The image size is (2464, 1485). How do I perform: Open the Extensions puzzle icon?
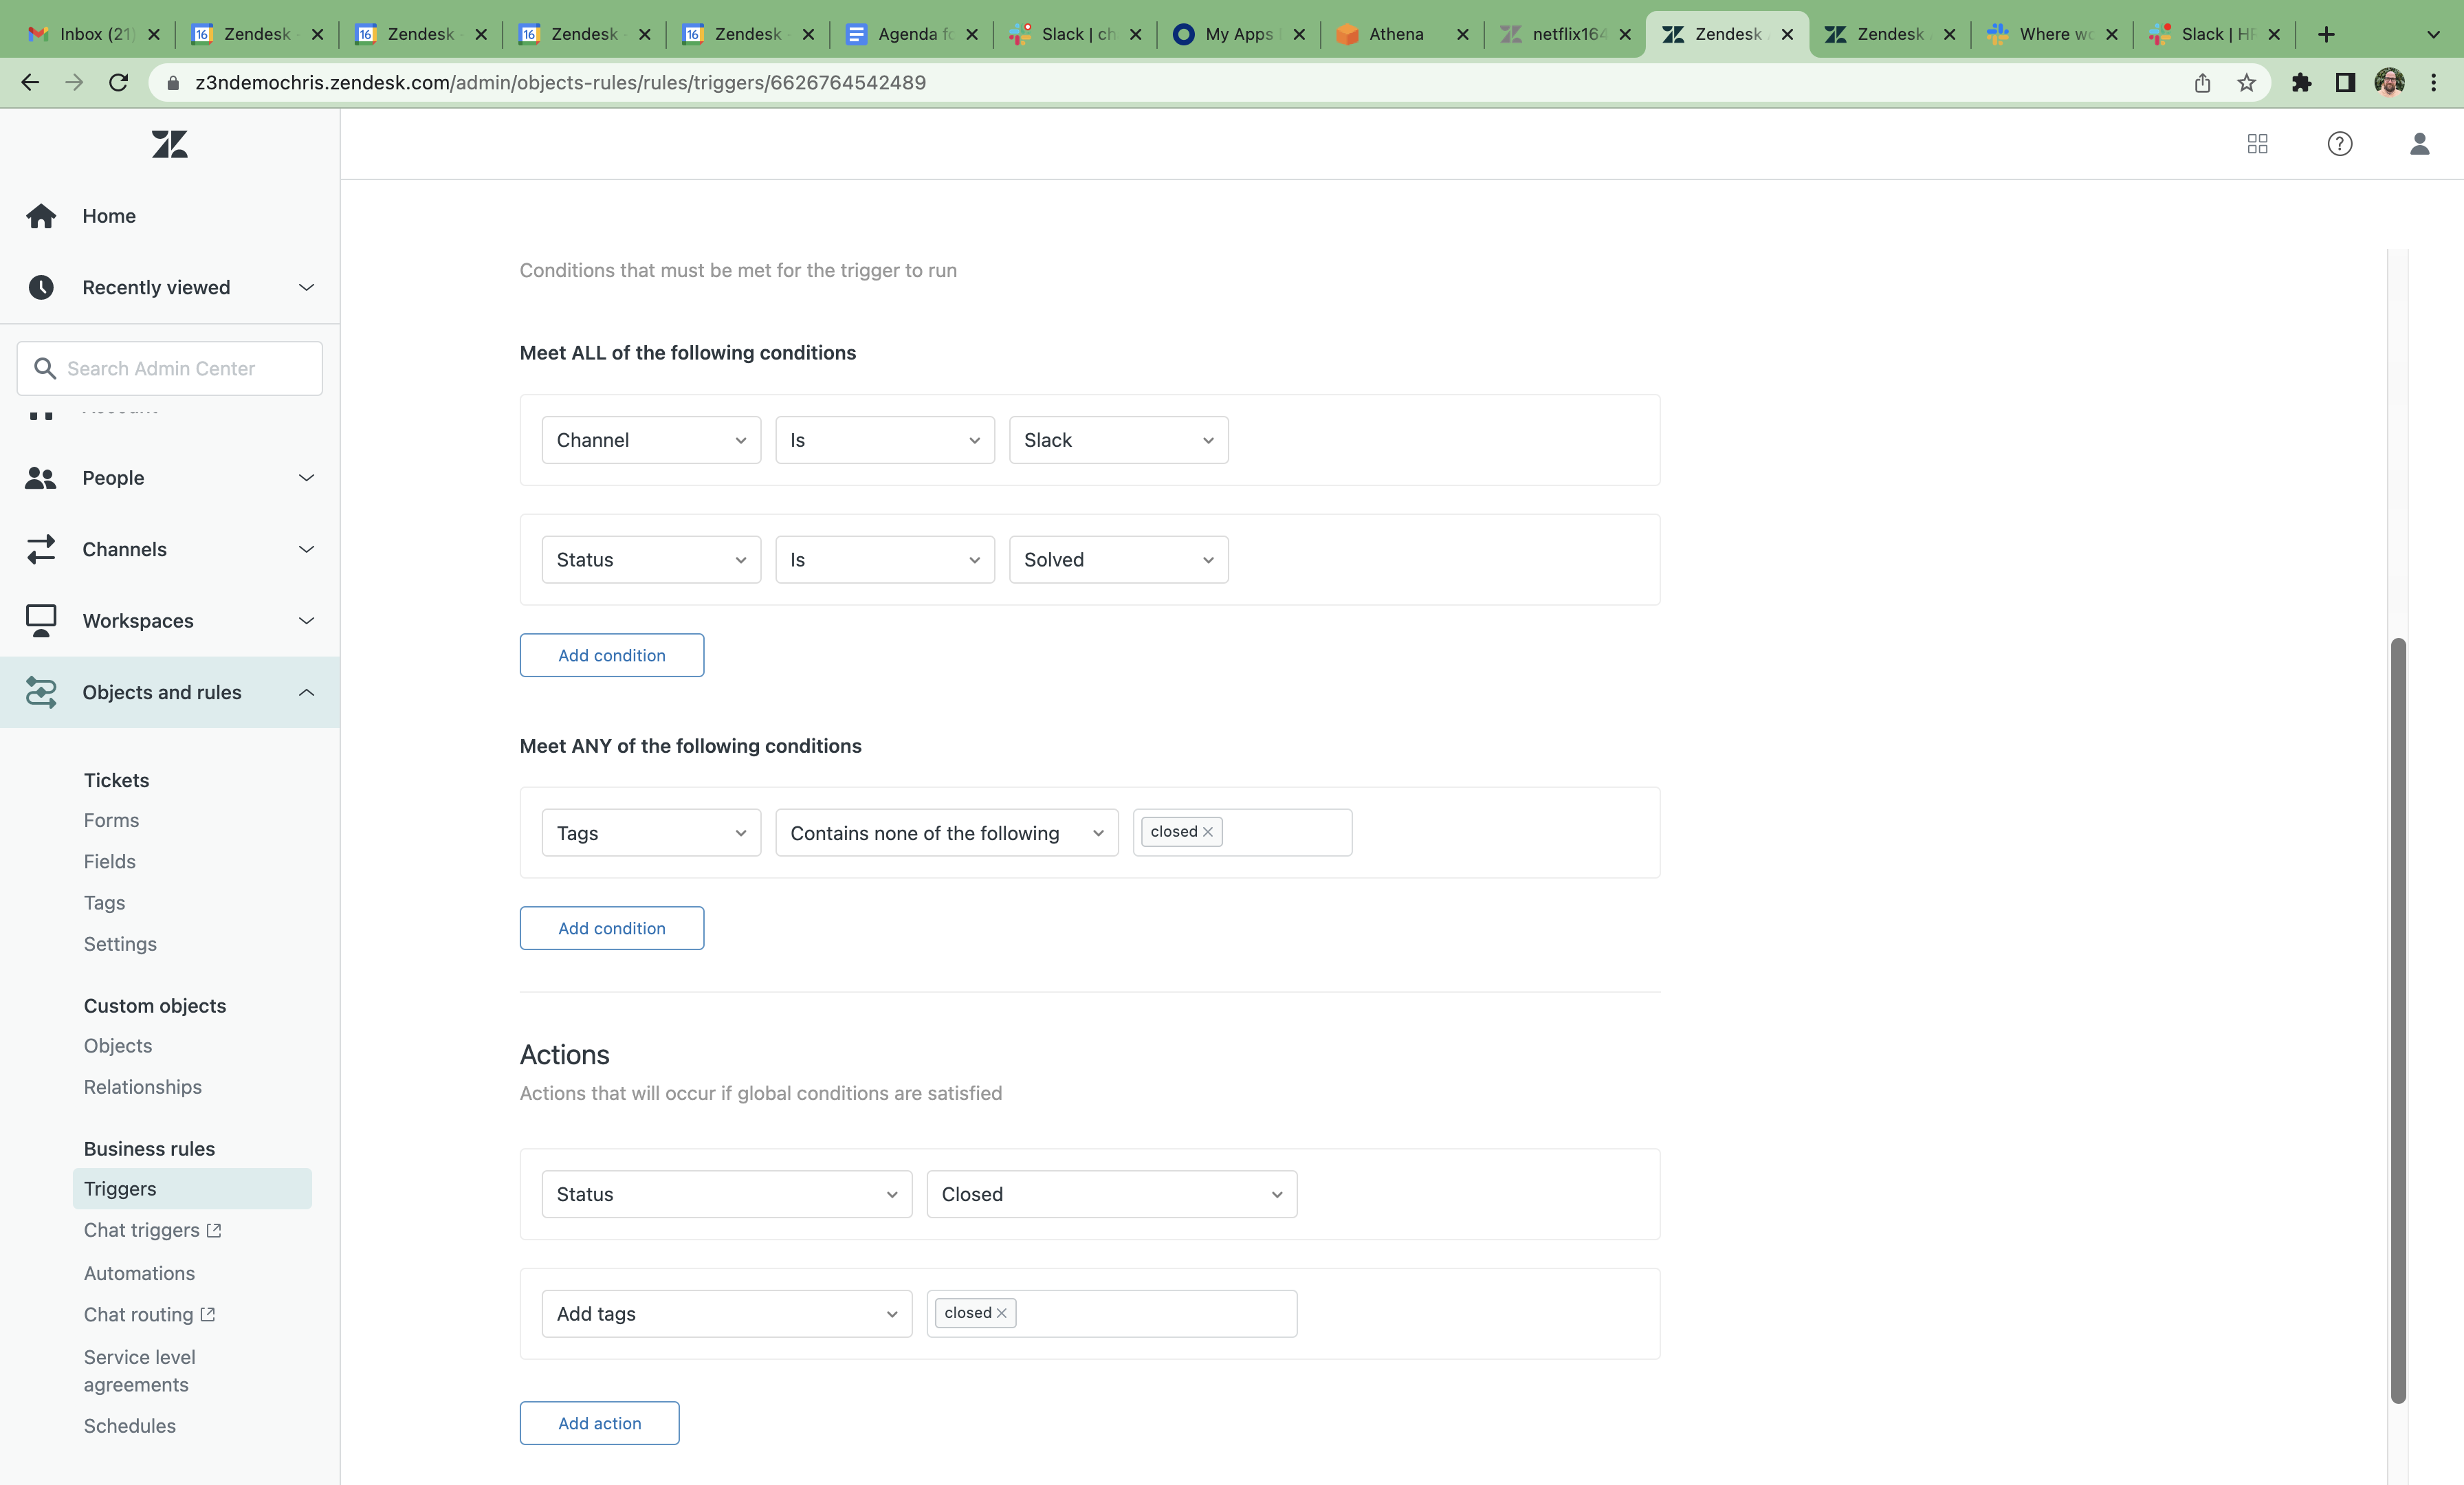click(2301, 83)
